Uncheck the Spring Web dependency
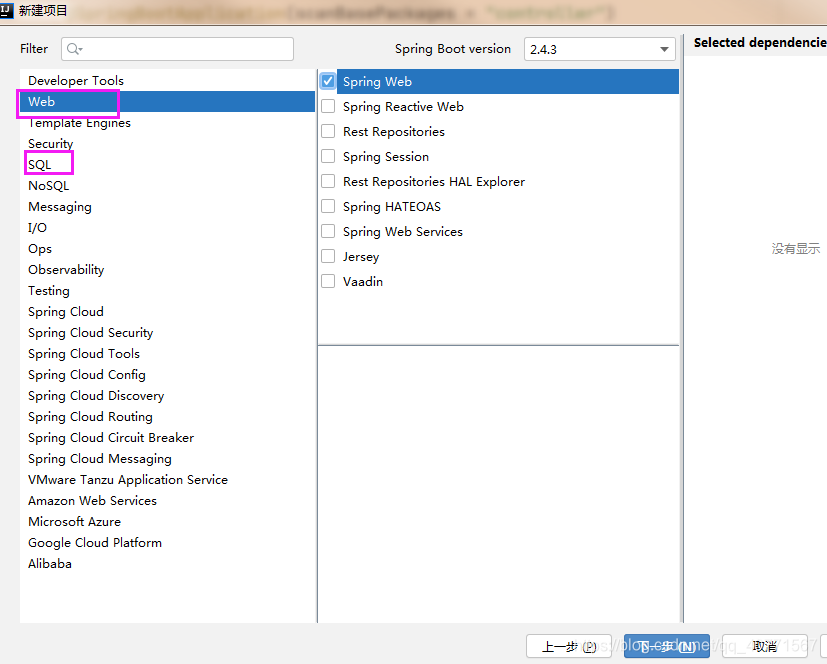827x664 pixels. pos(327,81)
